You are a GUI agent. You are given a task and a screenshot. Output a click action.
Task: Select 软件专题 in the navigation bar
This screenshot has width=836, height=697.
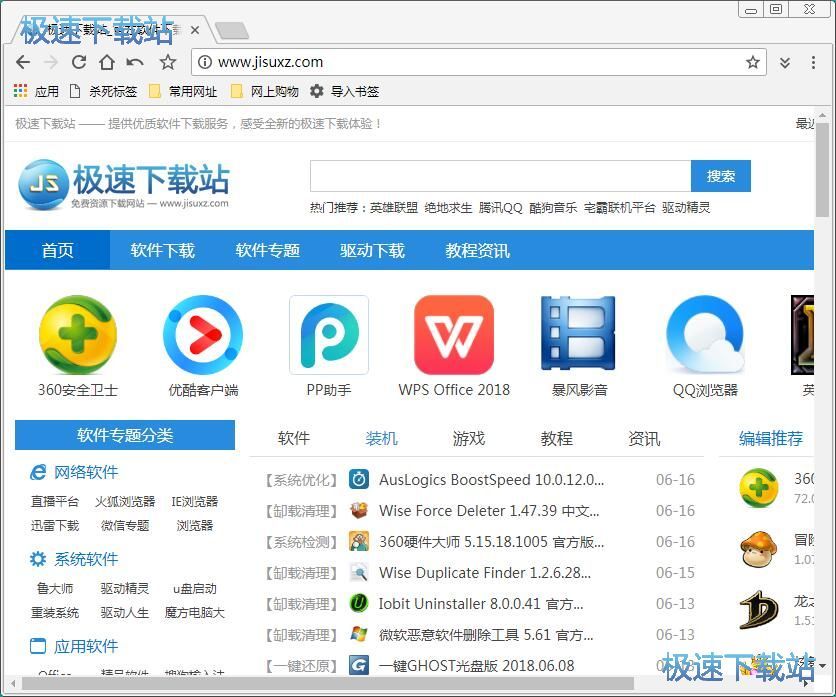(268, 250)
